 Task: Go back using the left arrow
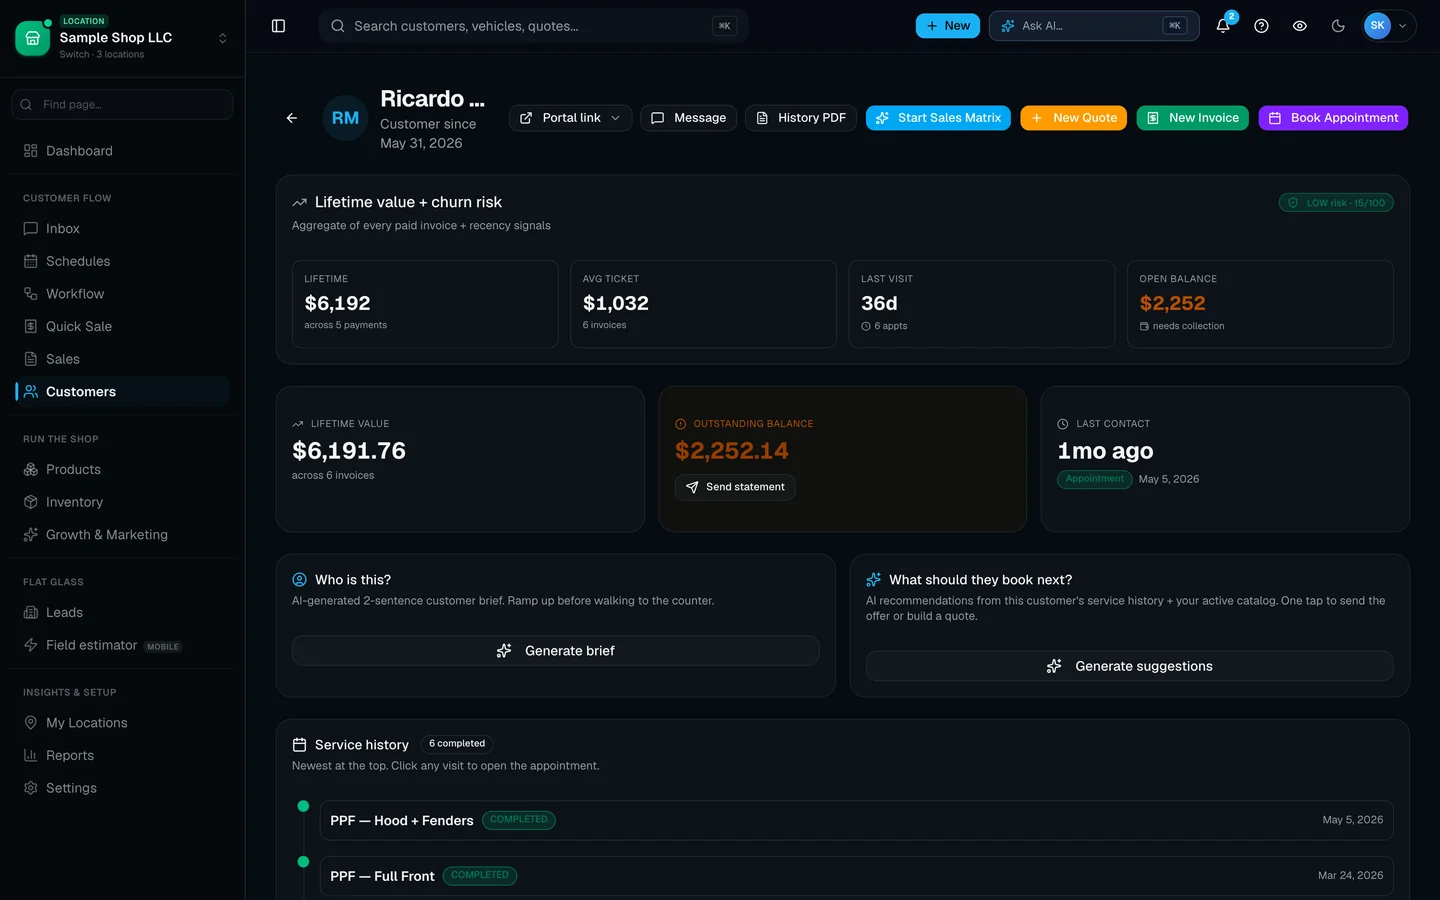click(292, 118)
